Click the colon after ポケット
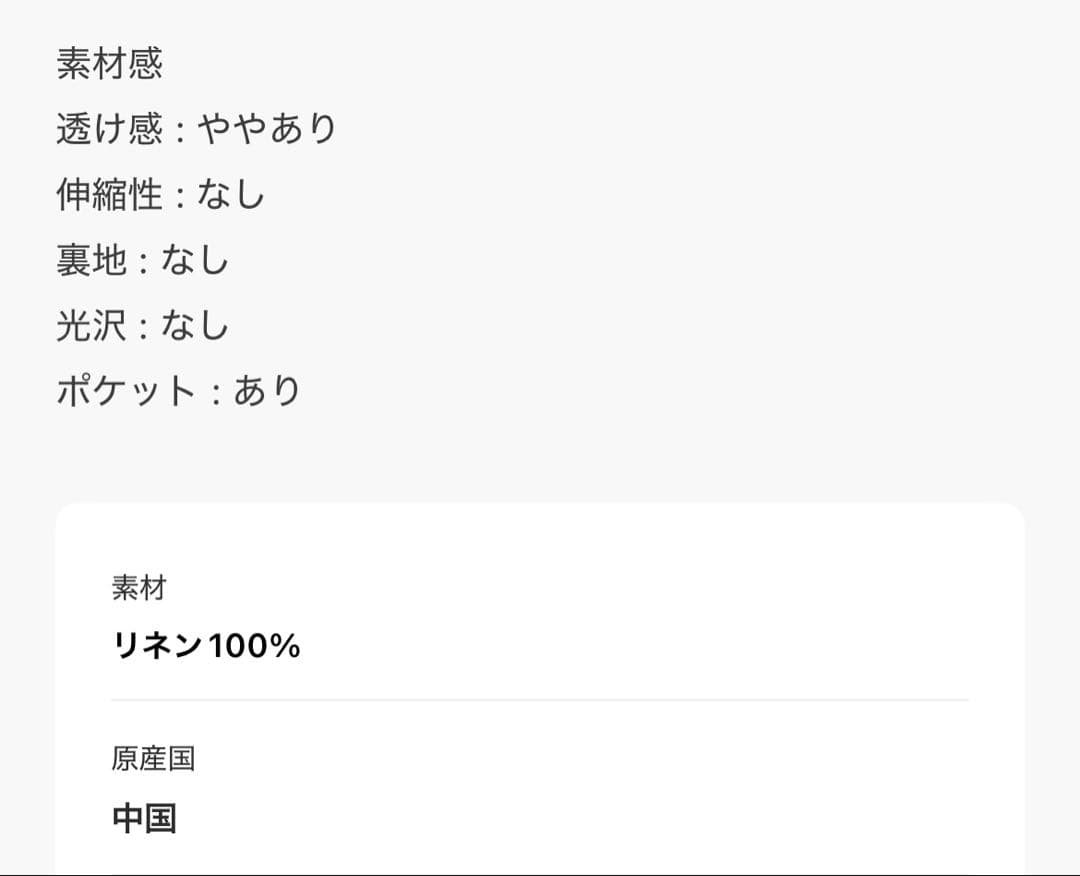1080x876 pixels. (215, 393)
